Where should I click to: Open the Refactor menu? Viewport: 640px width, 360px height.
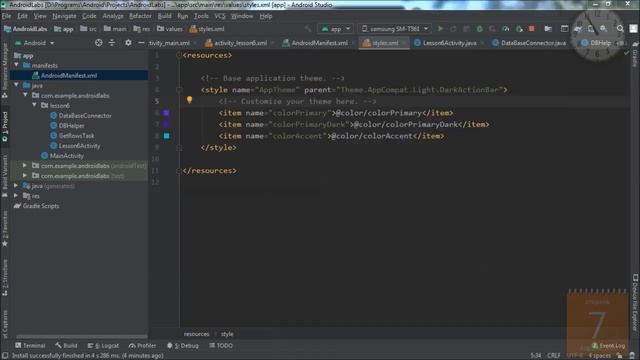coord(140,16)
